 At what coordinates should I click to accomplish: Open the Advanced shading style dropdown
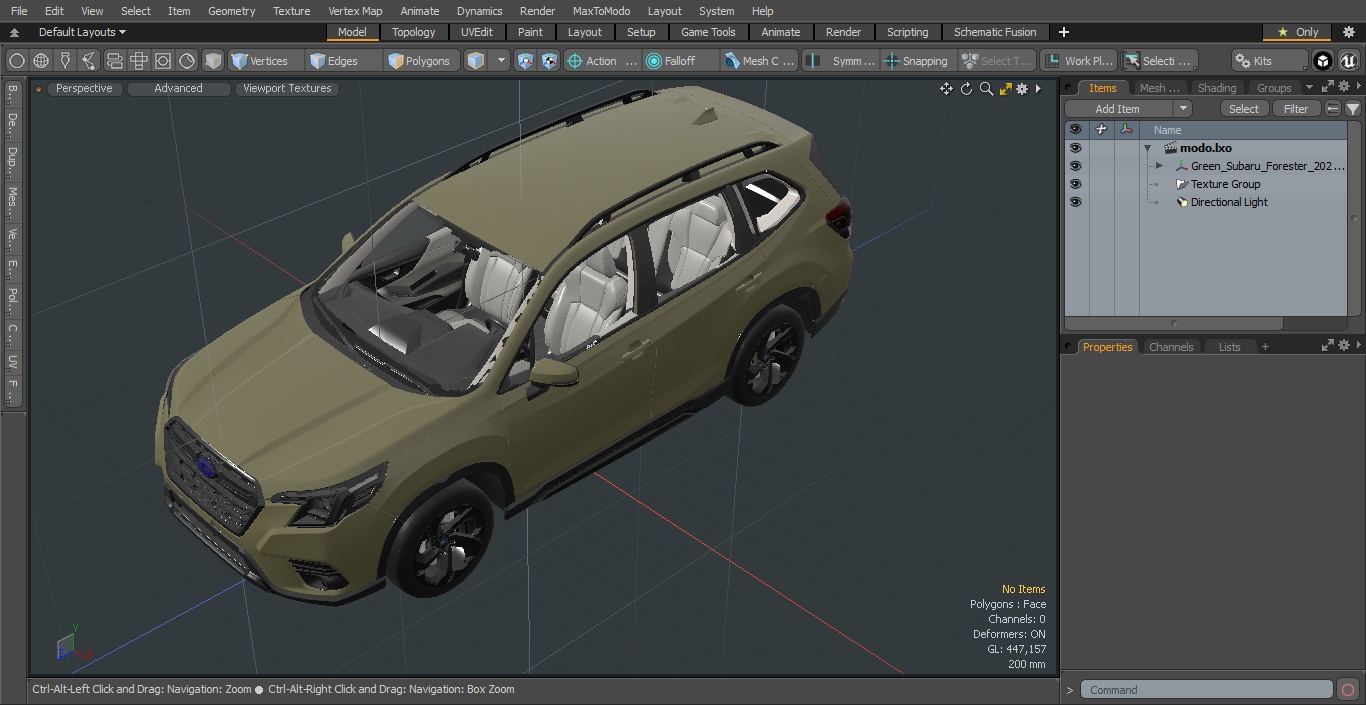[178, 89]
